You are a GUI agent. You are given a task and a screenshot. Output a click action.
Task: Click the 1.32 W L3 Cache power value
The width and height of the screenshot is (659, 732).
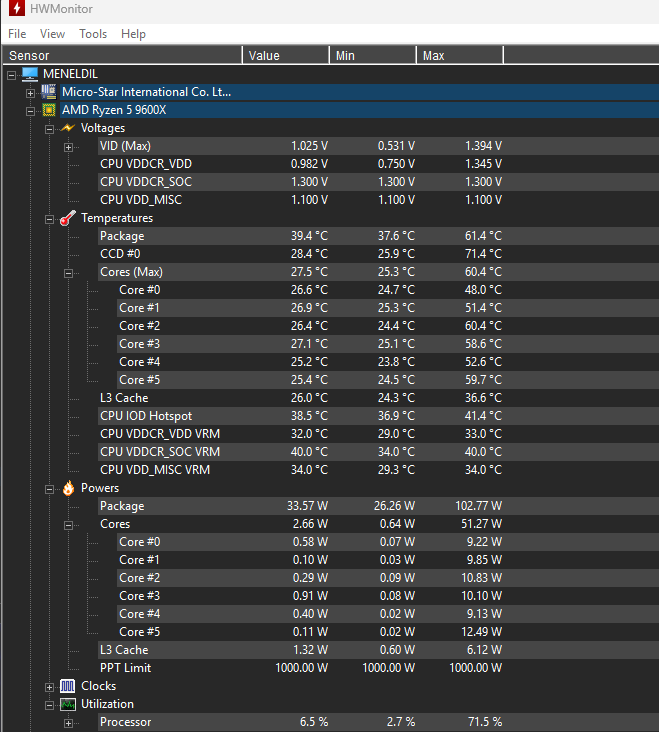(310, 650)
